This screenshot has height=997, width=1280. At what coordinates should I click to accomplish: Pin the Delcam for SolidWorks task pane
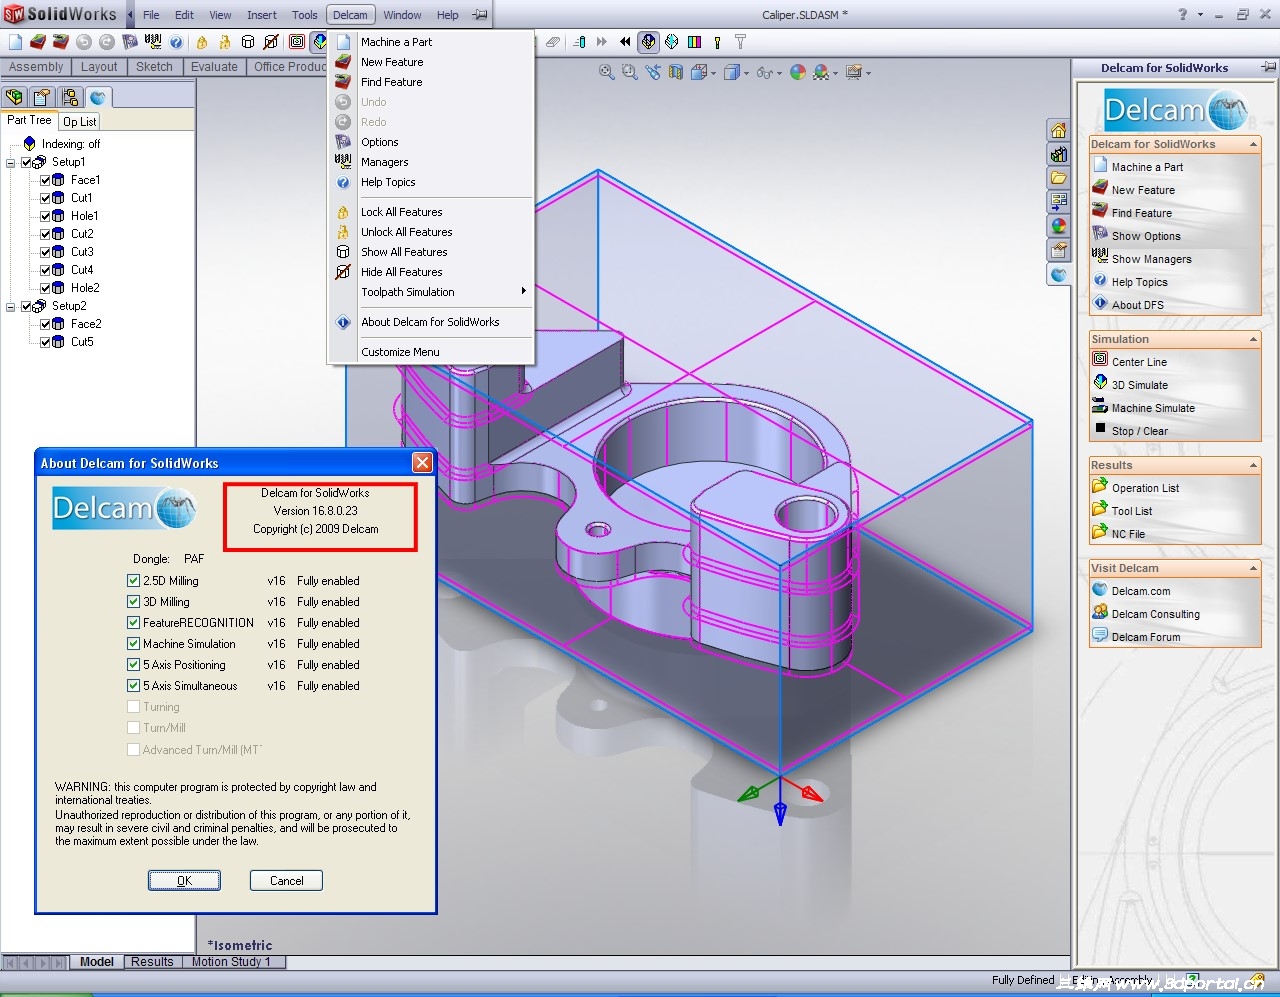(1268, 67)
